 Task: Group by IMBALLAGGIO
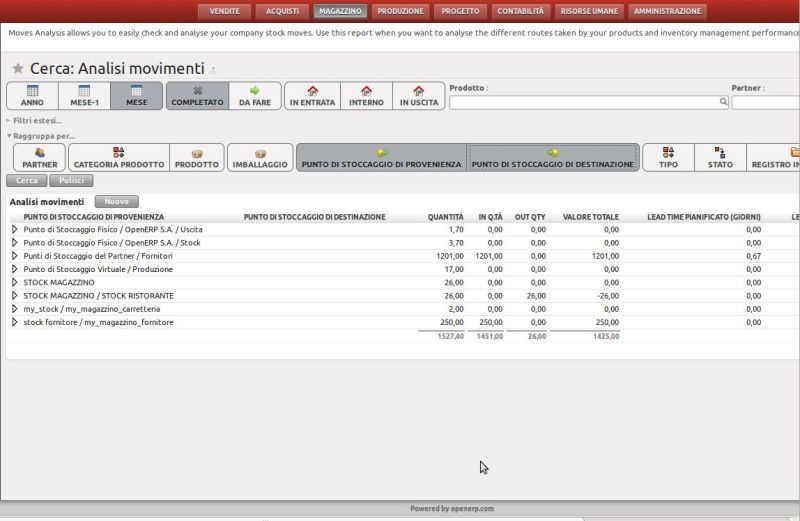260,158
